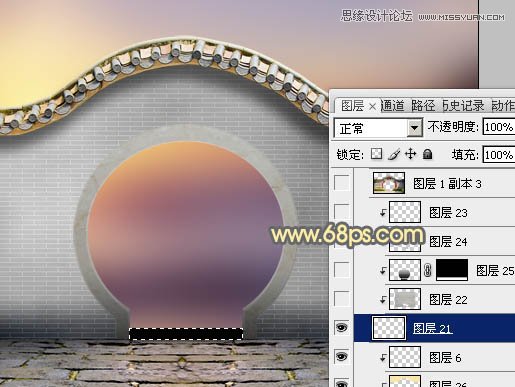
Task: Select the 图层 6 thumbnail
Action: (405, 357)
